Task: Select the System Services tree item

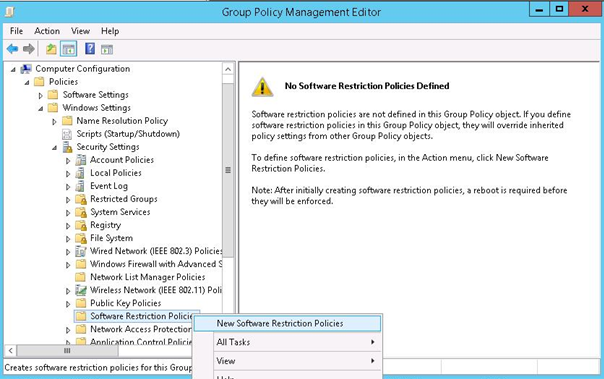Action: (x=120, y=212)
